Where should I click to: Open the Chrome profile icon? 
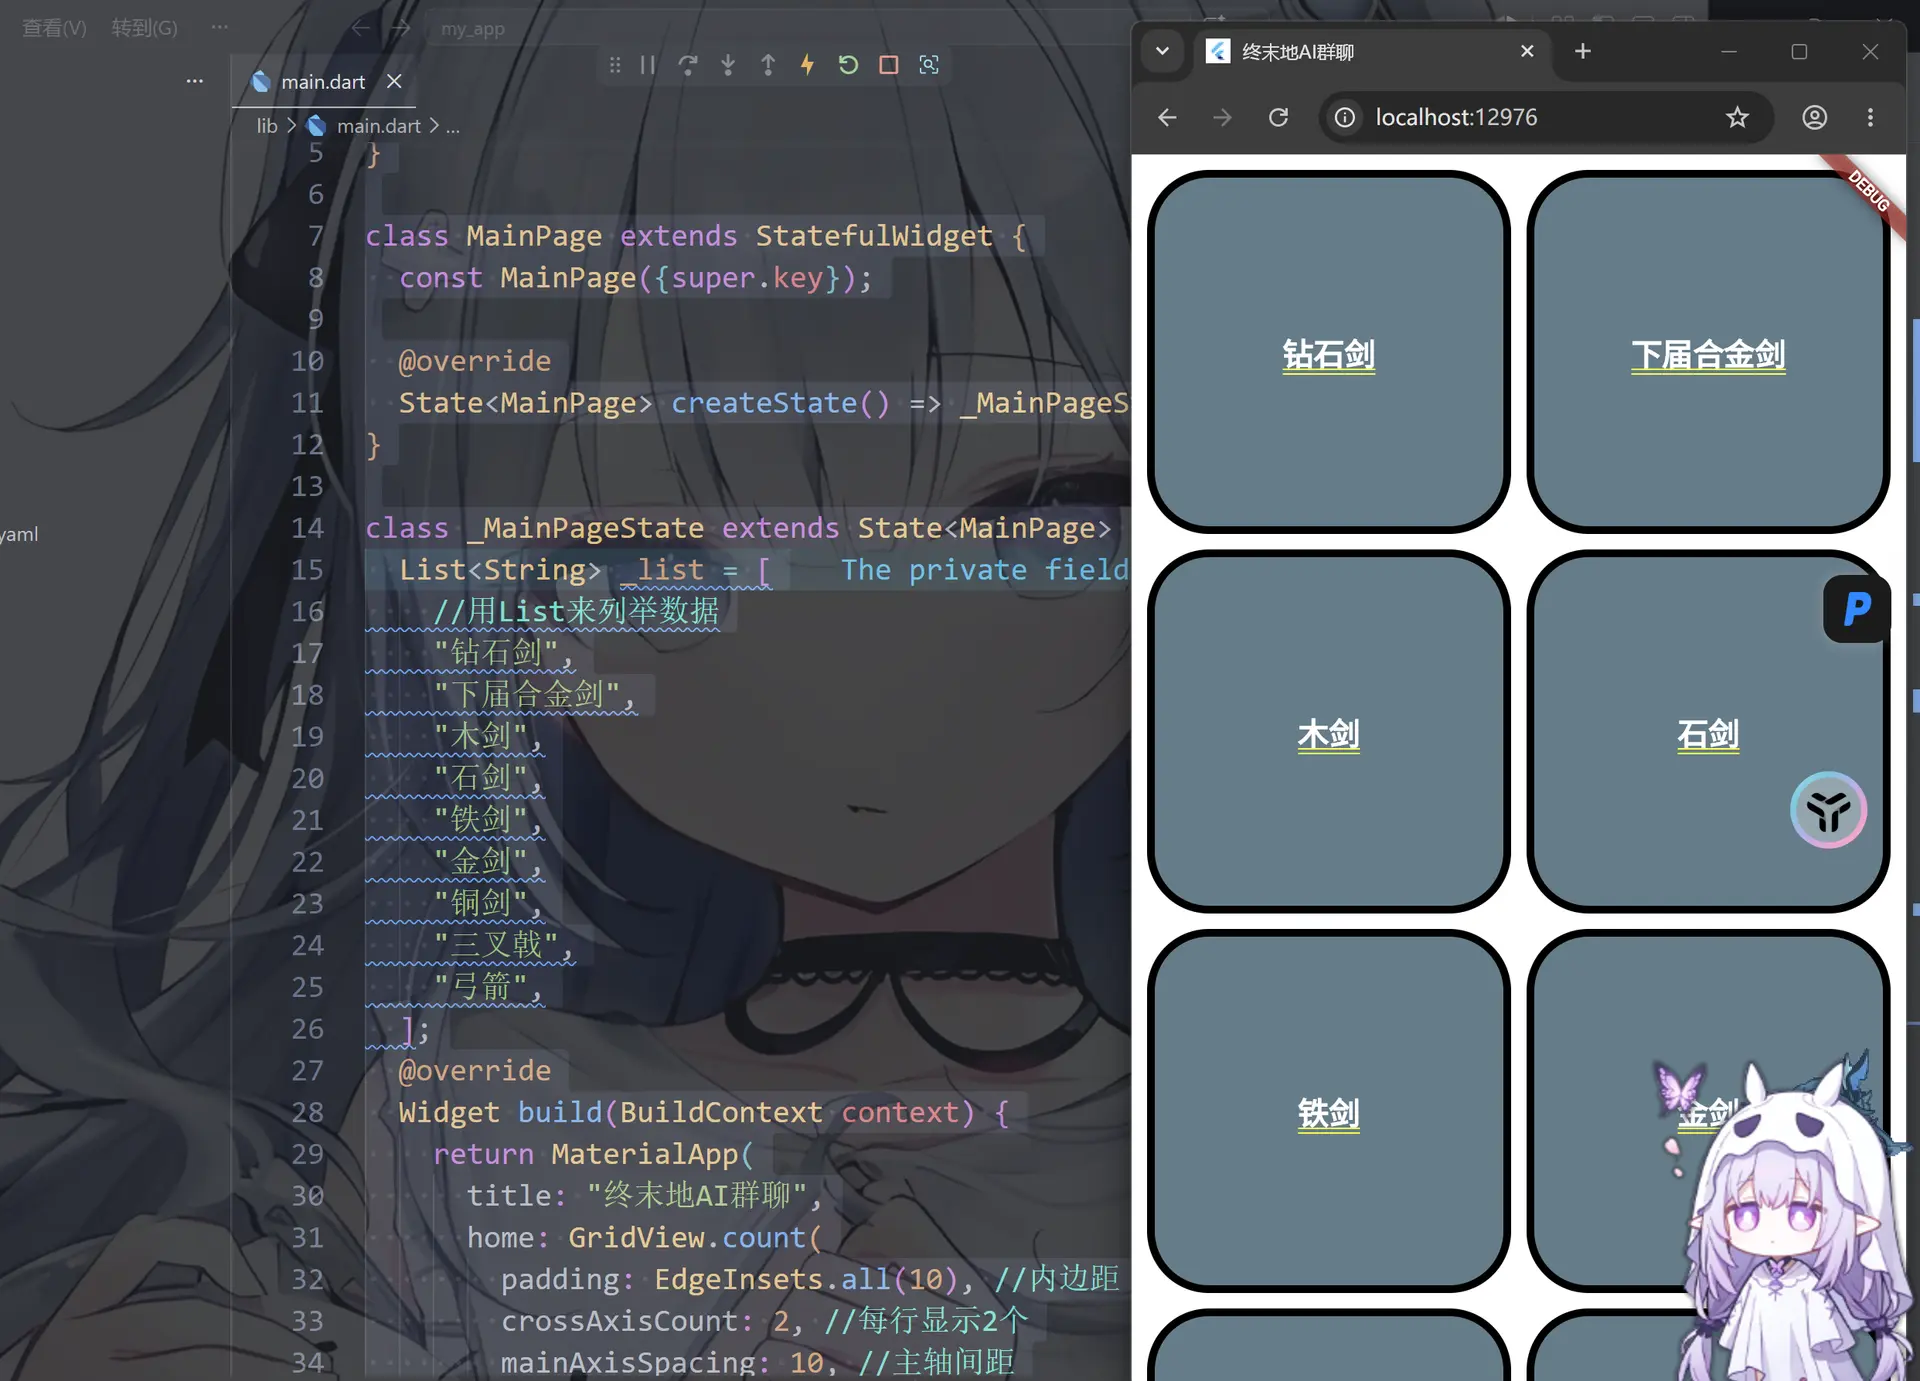(1815, 117)
